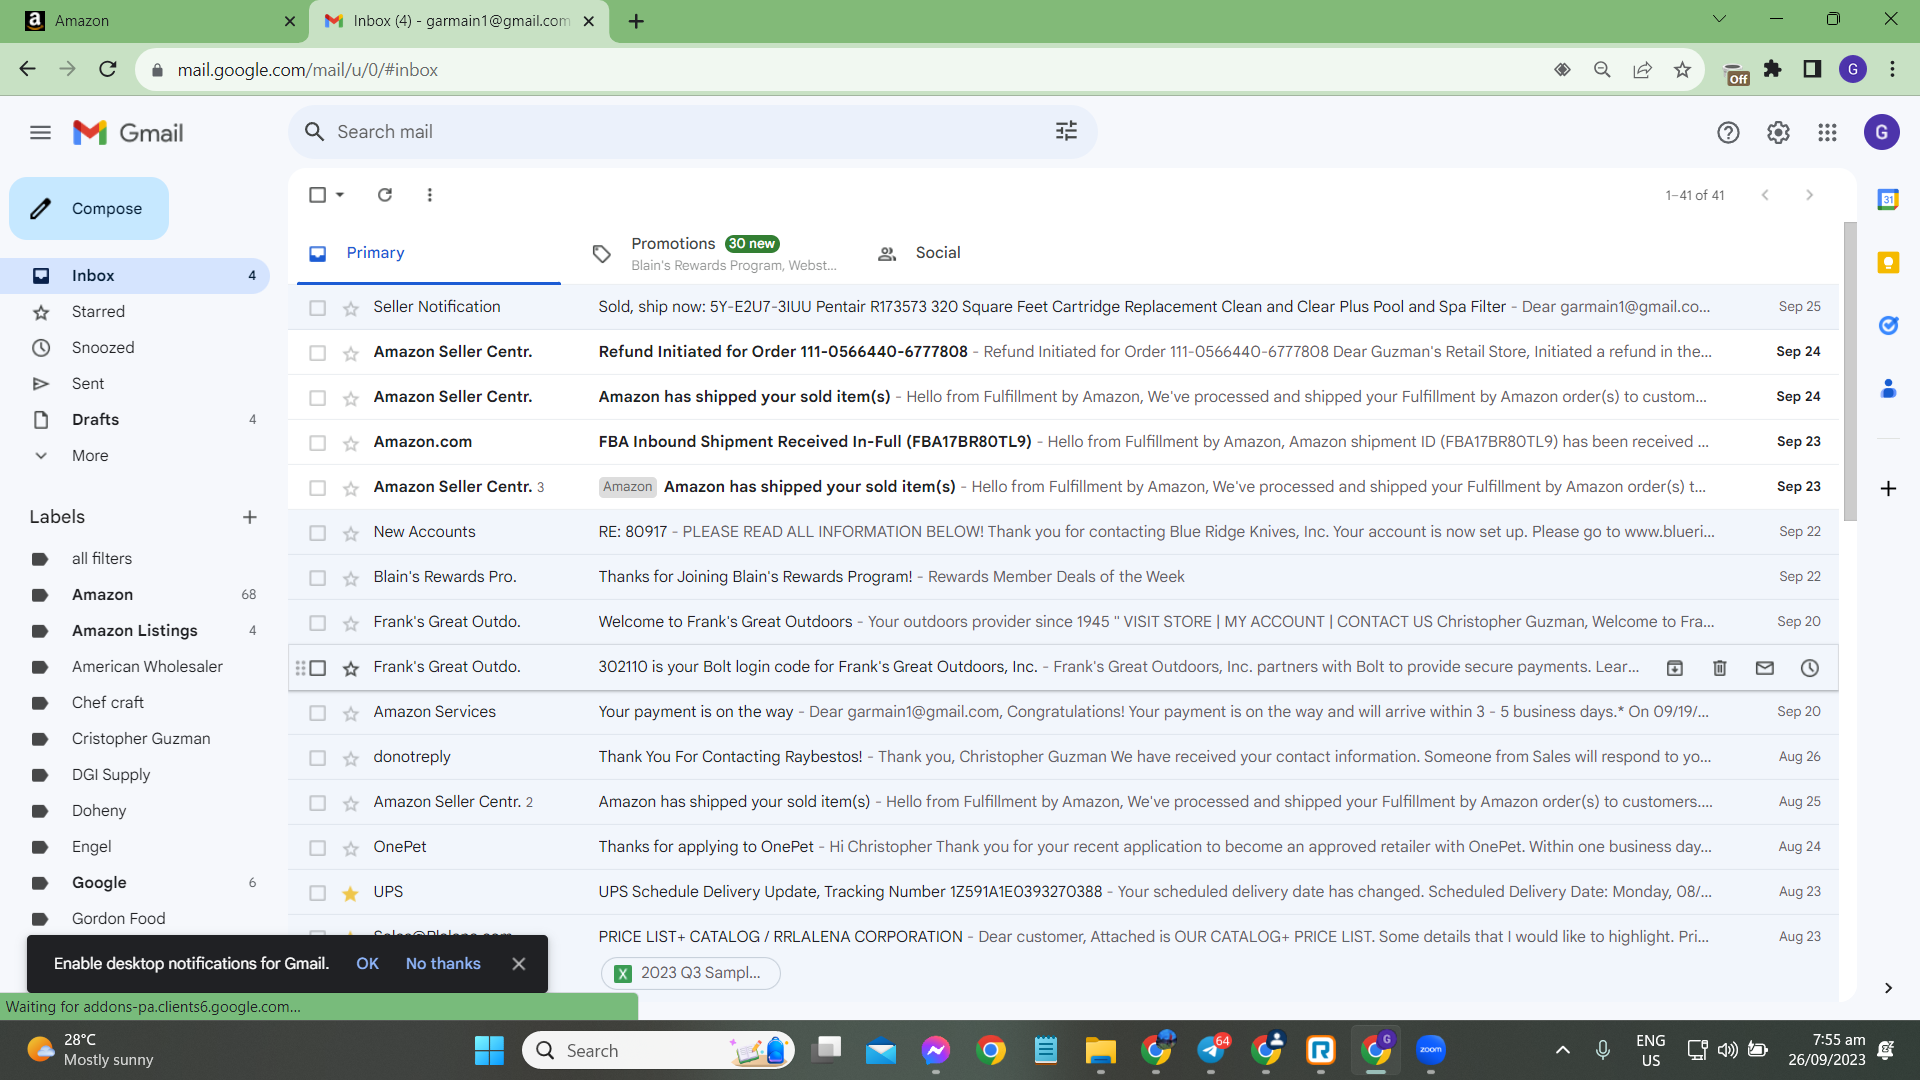Archive the Bolt login code email
This screenshot has width=1920, height=1080.
tap(1675, 668)
